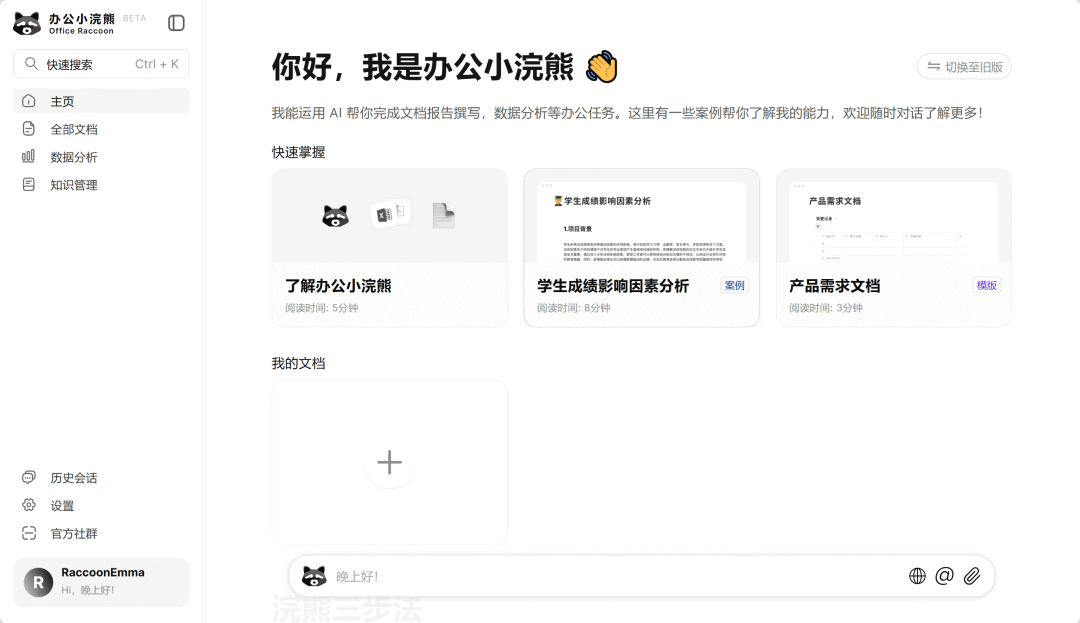Click the 案例 tag on the analysis card
The width and height of the screenshot is (1080, 623).
pyautogui.click(x=735, y=285)
